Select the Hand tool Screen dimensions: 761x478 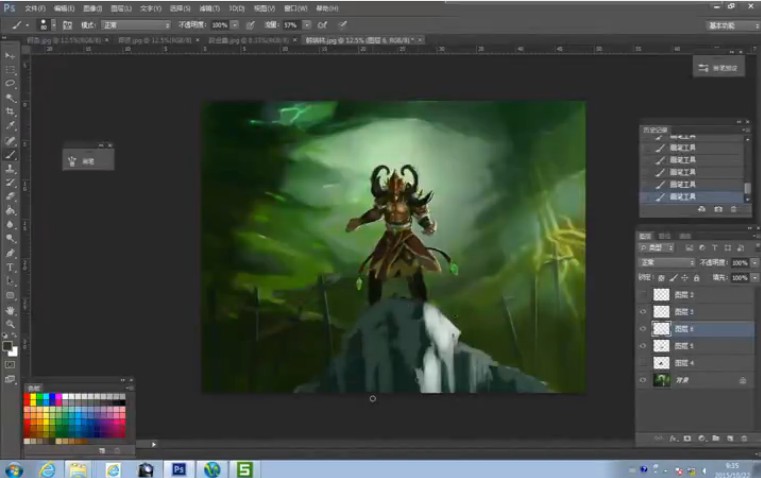click(10, 310)
